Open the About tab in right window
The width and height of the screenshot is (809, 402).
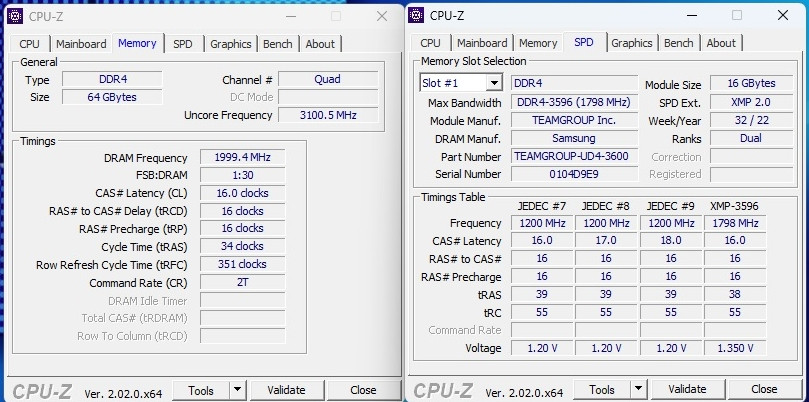click(721, 43)
